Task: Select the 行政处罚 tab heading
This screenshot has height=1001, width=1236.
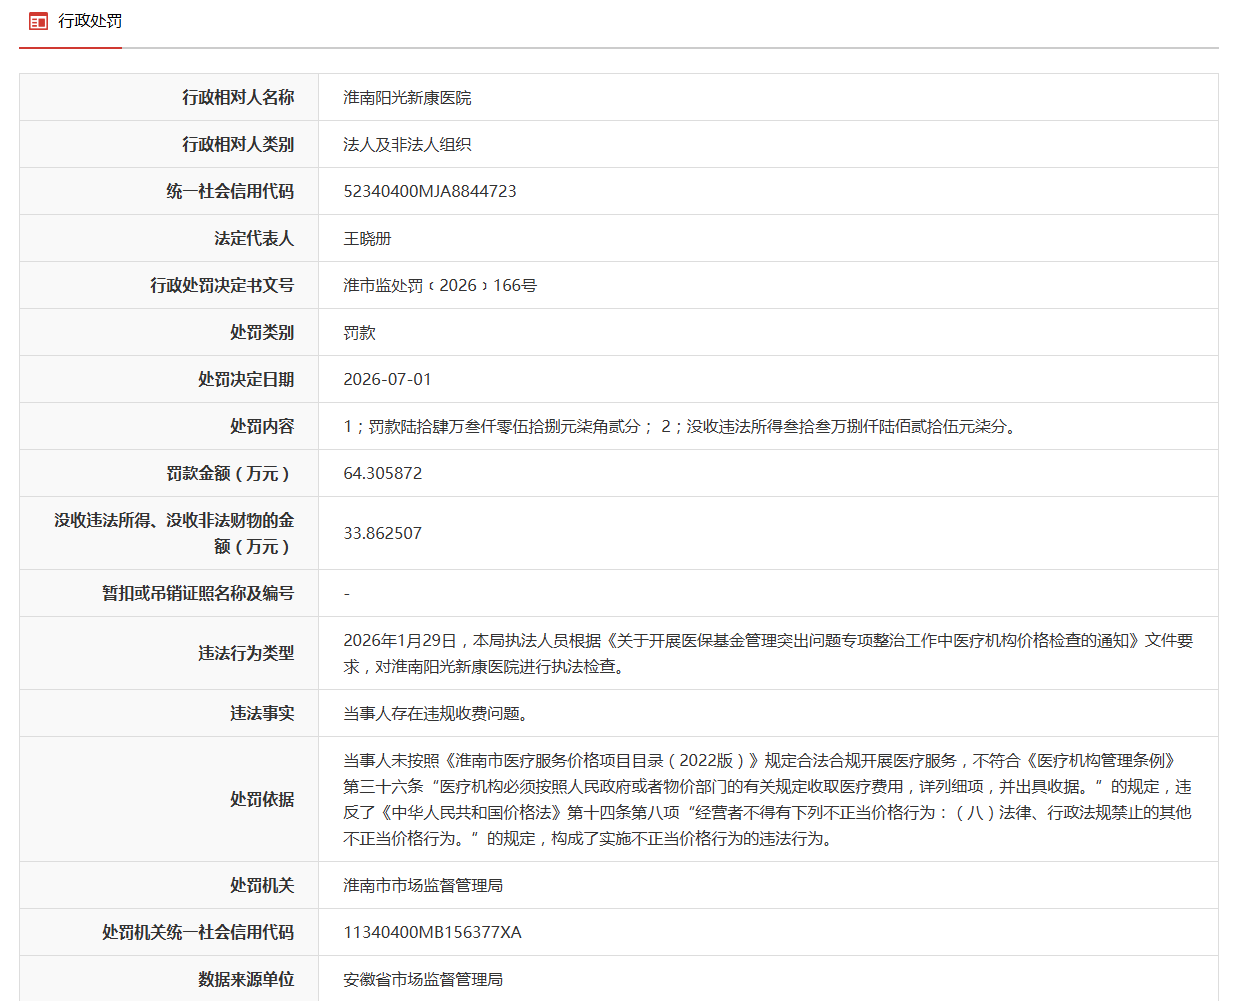Action: coord(90,21)
